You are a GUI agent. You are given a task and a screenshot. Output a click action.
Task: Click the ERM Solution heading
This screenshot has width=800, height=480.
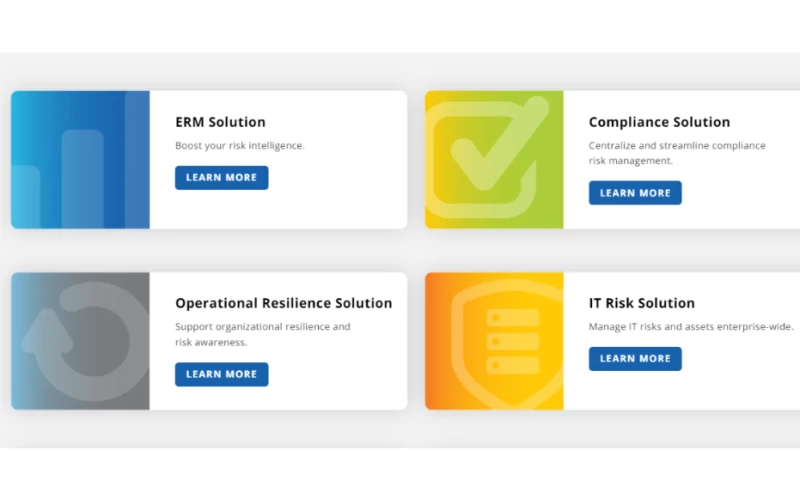(220, 122)
